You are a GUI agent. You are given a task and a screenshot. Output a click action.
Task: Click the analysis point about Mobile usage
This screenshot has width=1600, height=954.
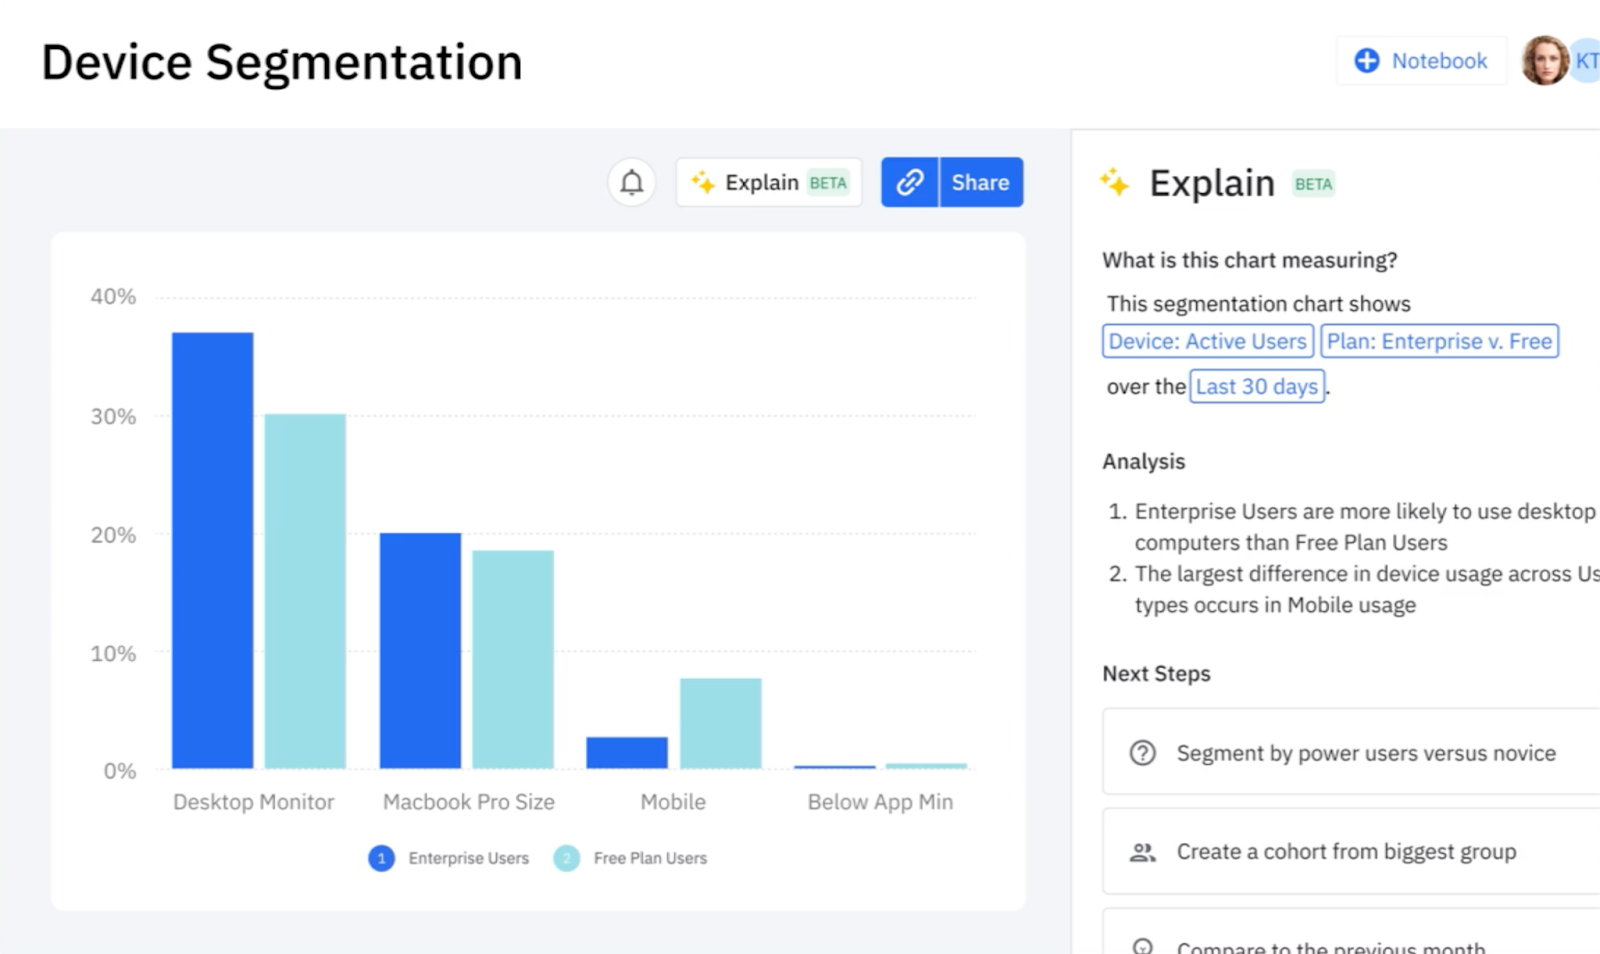click(1365, 589)
